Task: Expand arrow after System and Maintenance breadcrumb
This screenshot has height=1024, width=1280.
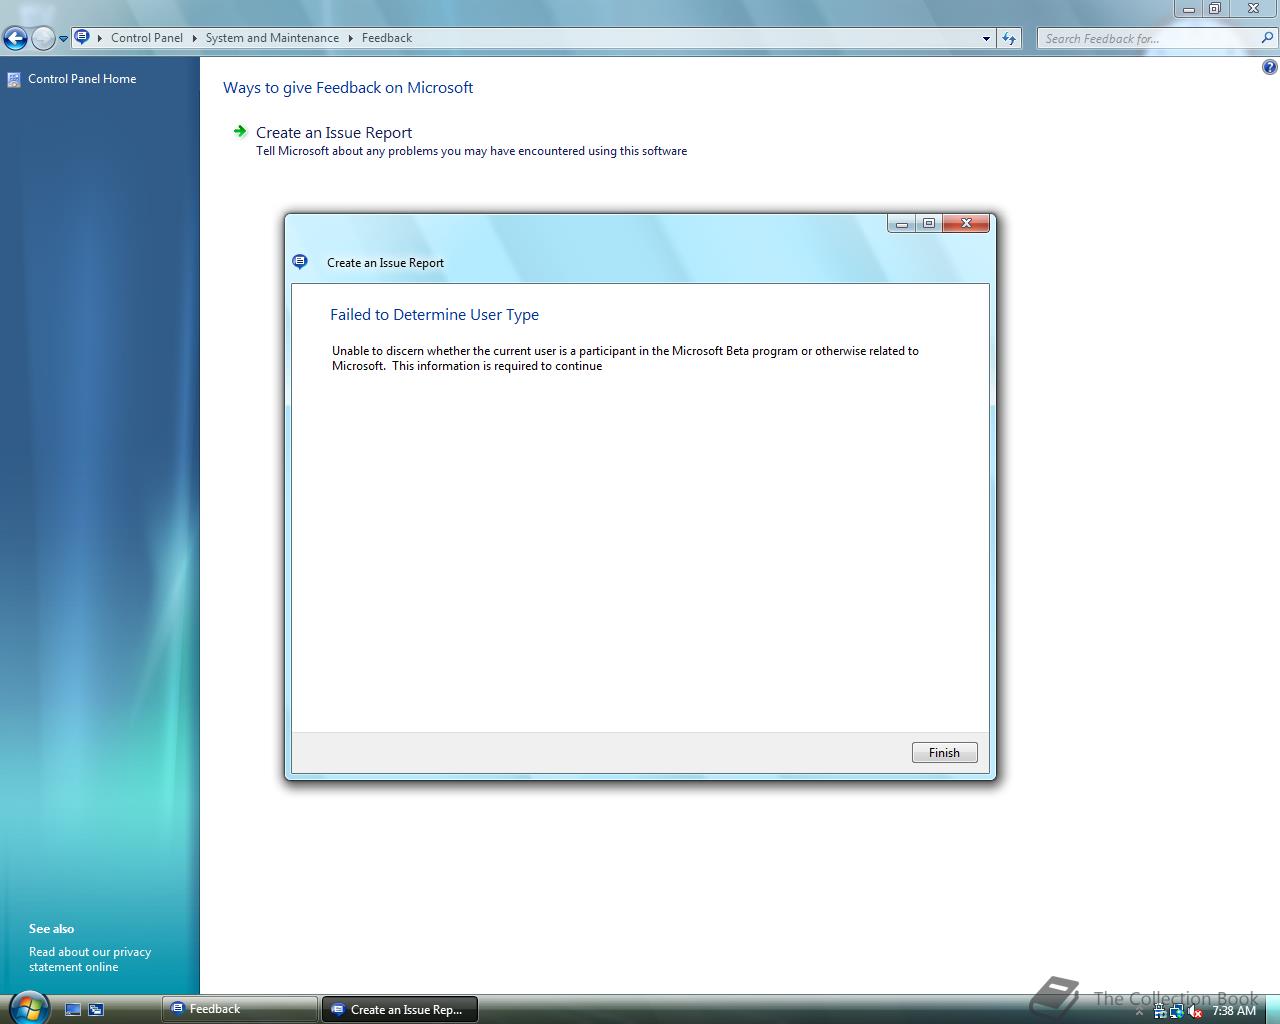Action: [x=350, y=38]
